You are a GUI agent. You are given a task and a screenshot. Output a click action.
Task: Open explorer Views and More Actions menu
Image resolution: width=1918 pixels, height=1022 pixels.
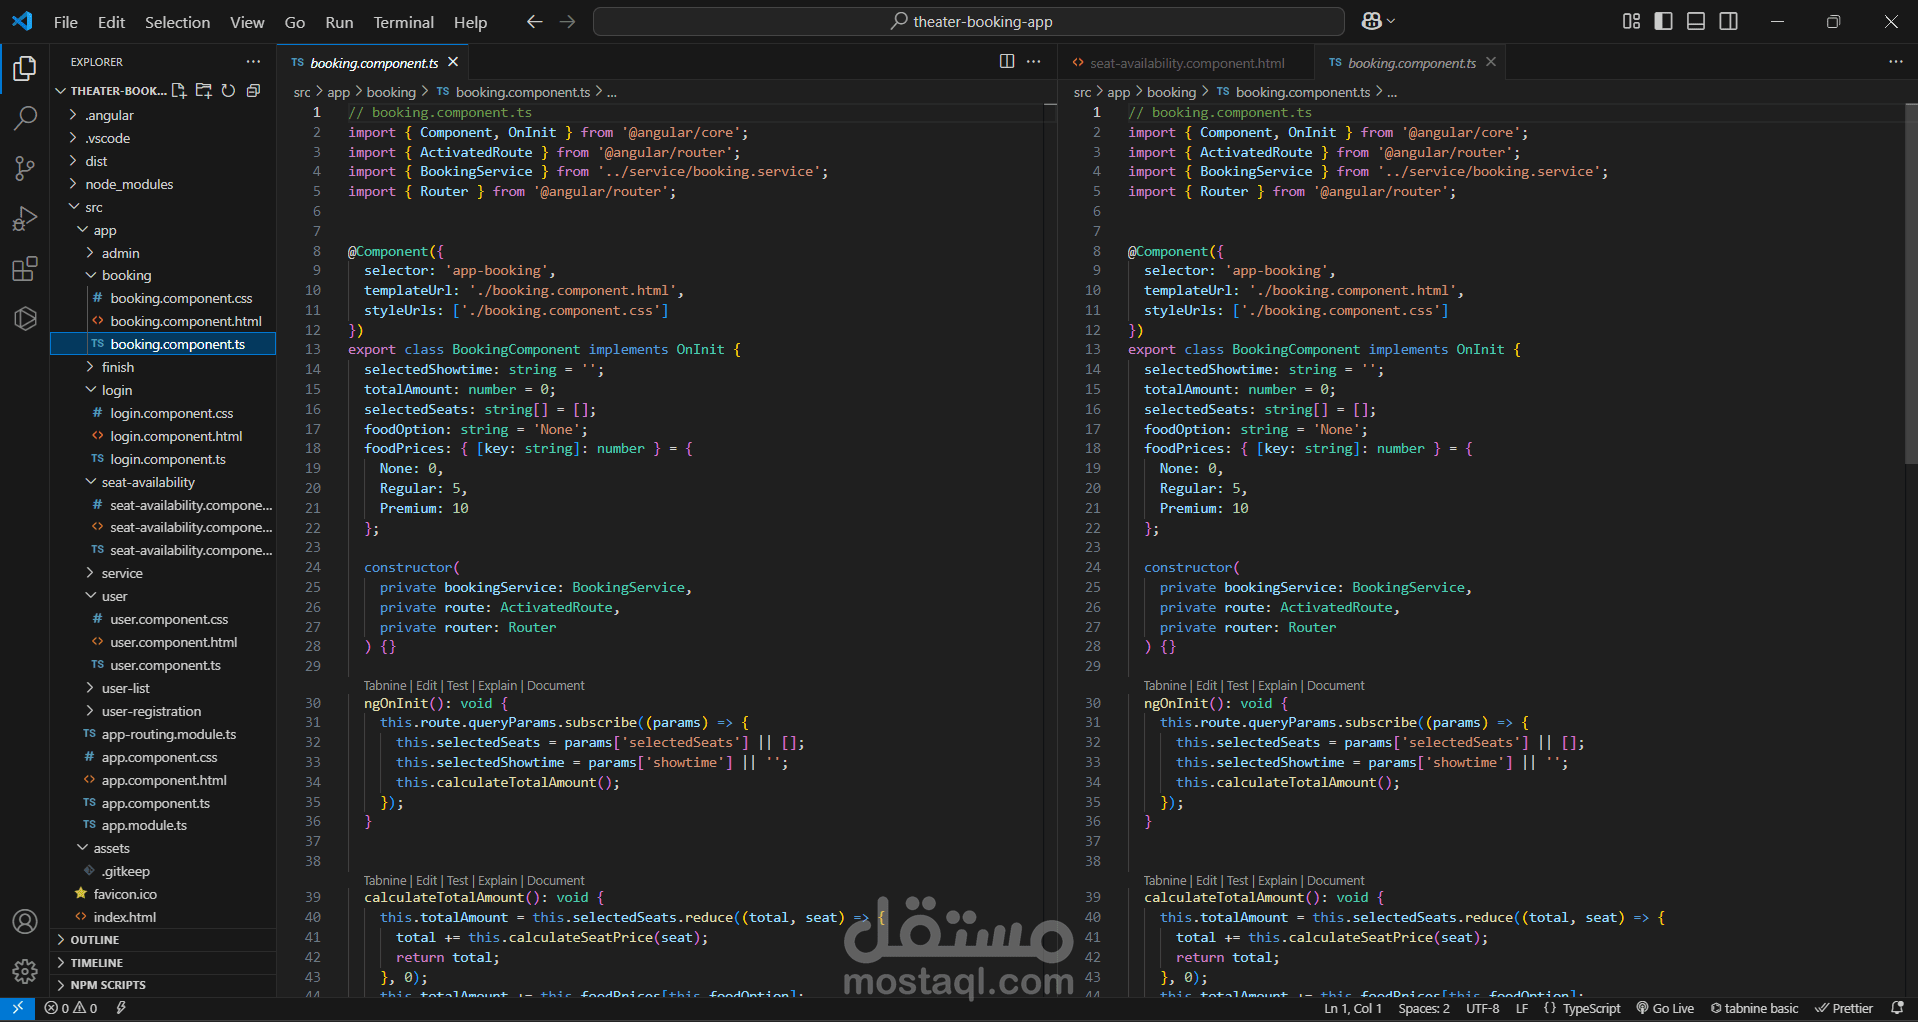(x=253, y=62)
